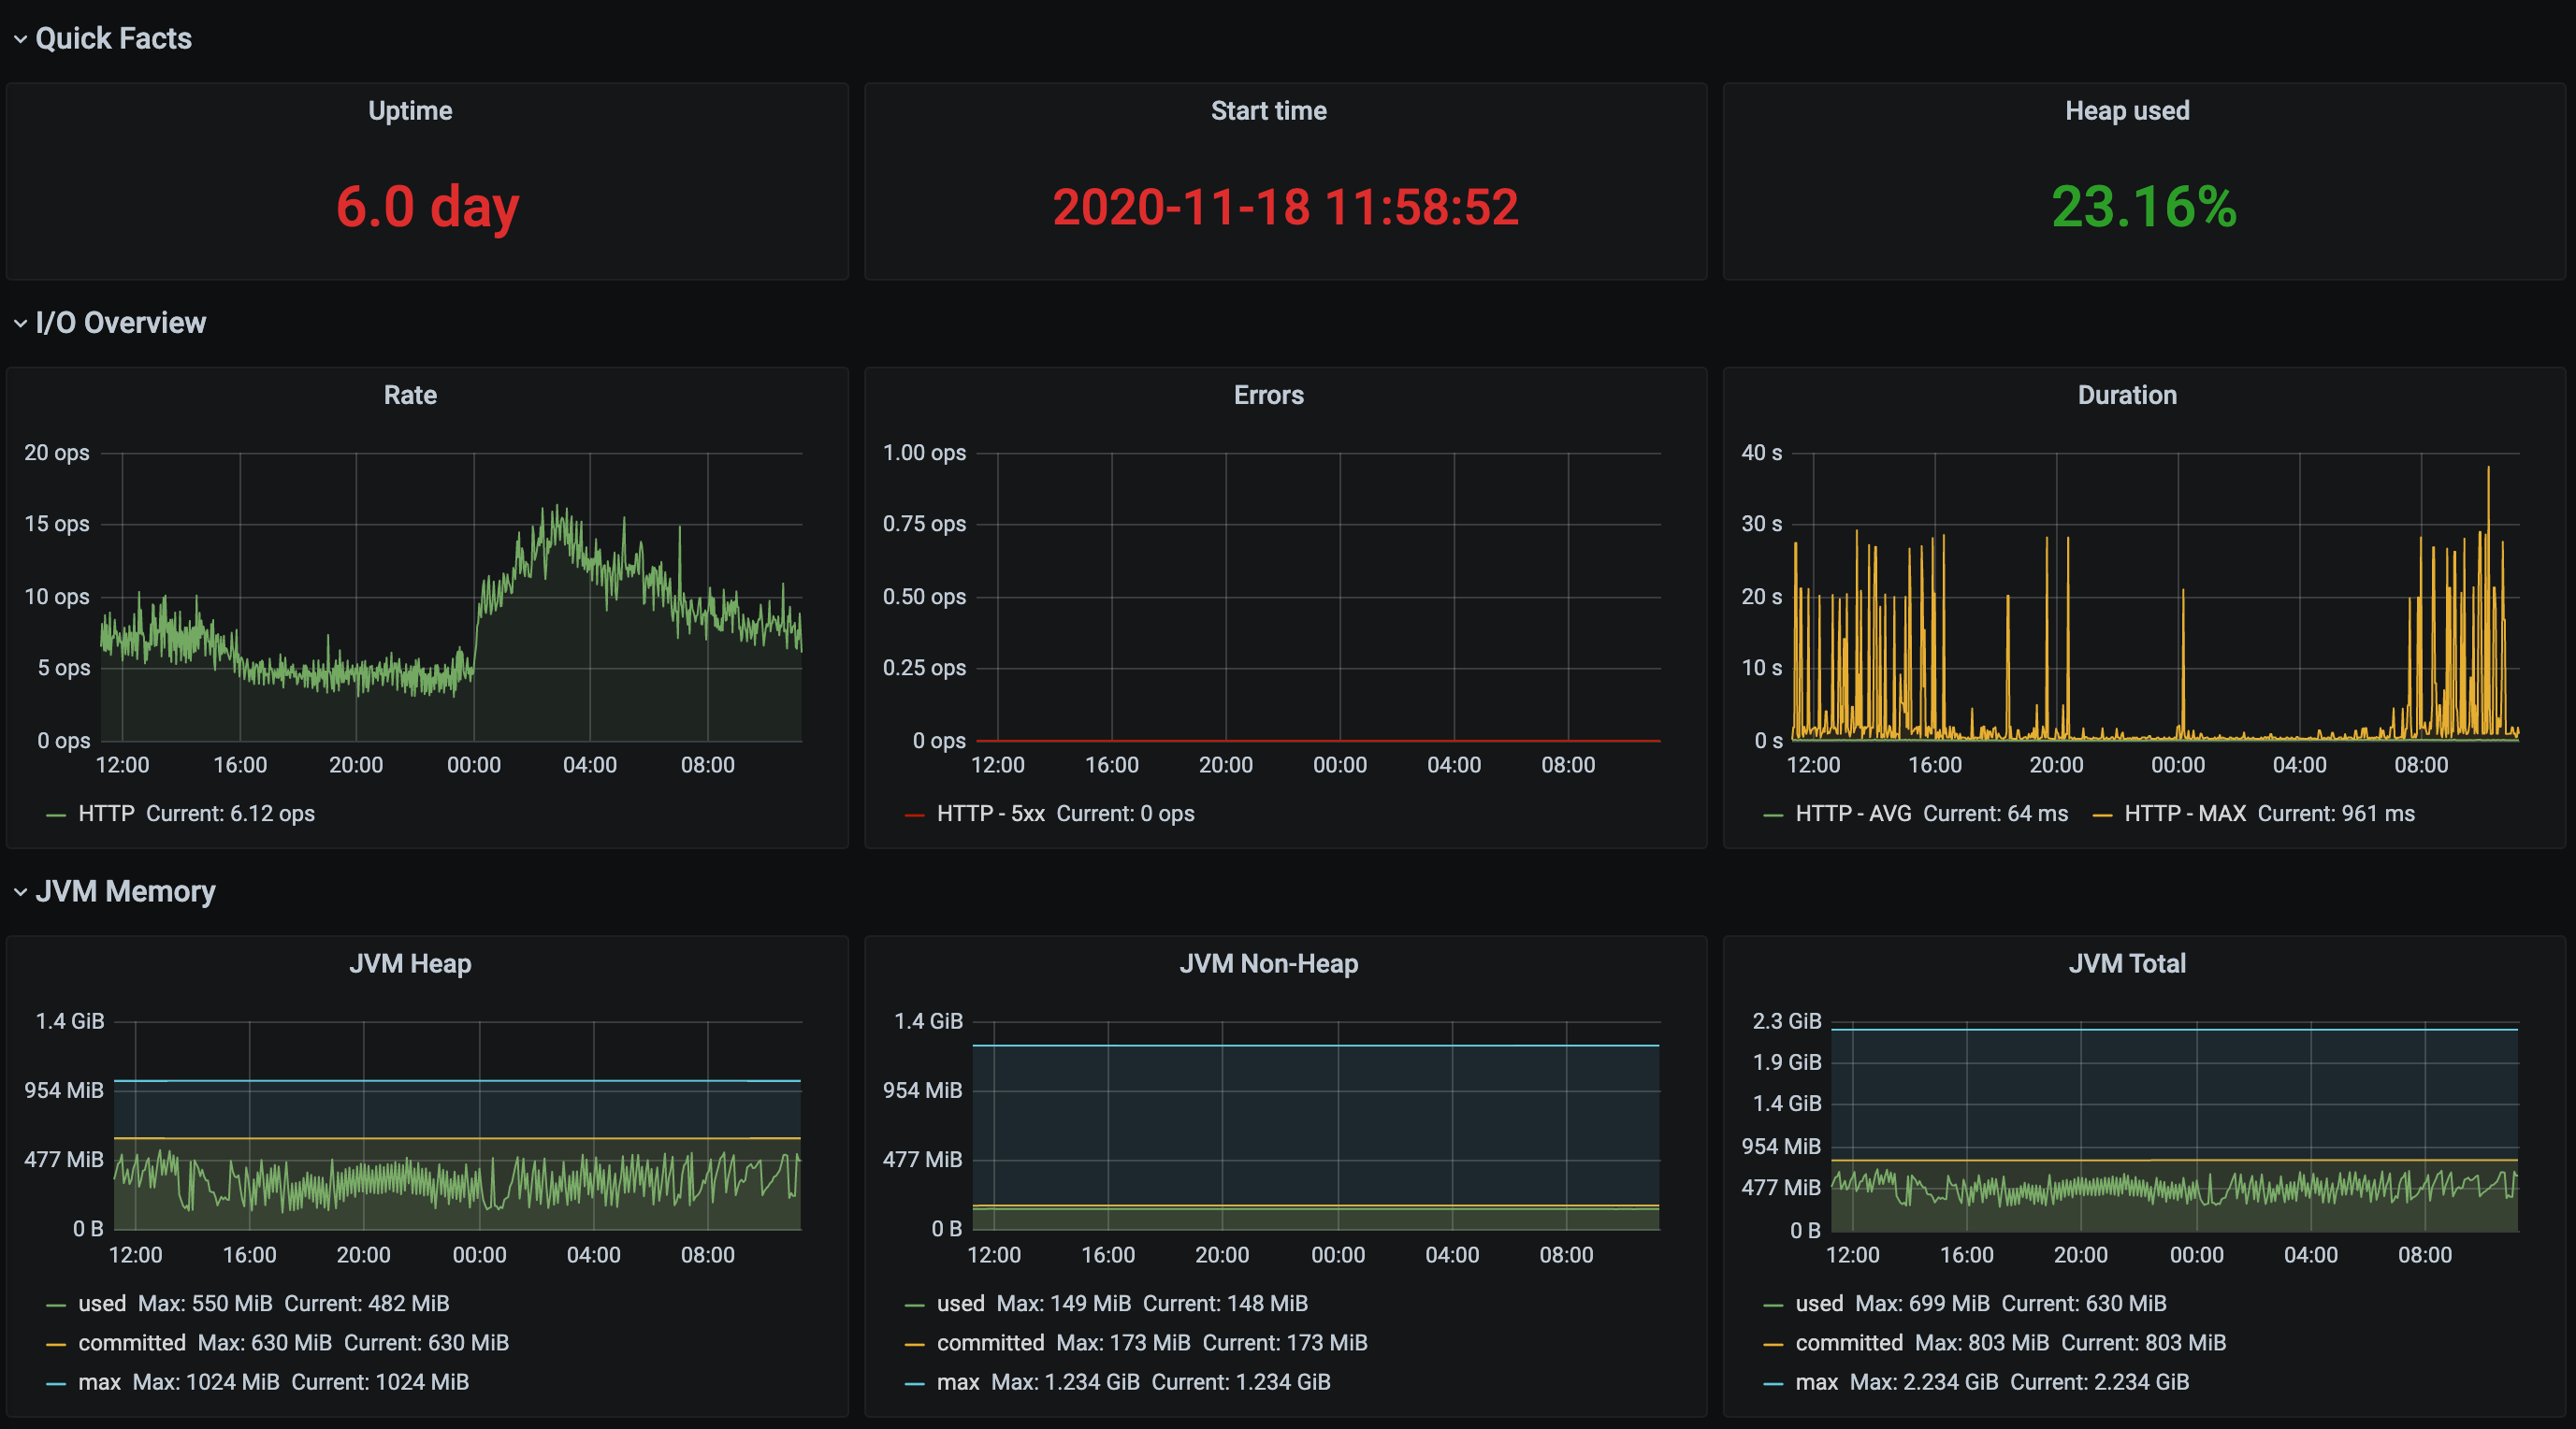
Task: Collapse the I/O Overview row chevron
Action: [20, 323]
